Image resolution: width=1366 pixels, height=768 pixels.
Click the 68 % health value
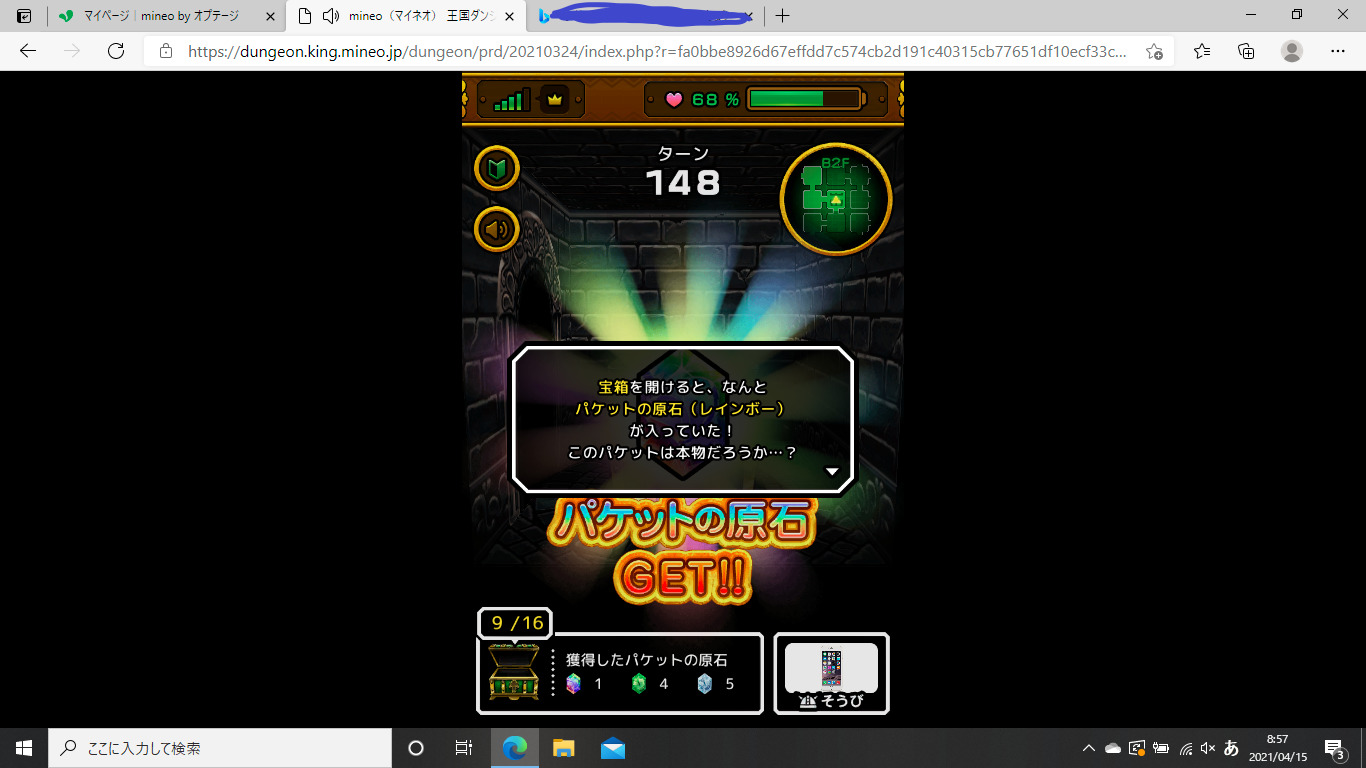tap(715, 99)
